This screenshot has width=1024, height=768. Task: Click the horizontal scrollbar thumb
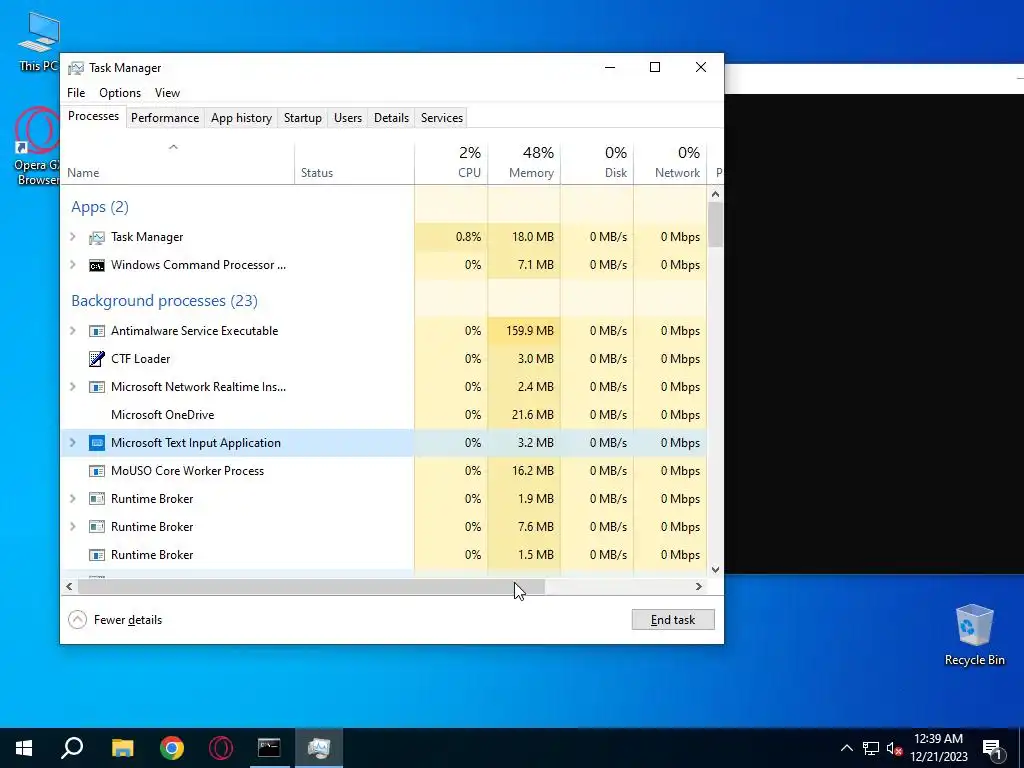pyautogui.click(x=311, y=586)
